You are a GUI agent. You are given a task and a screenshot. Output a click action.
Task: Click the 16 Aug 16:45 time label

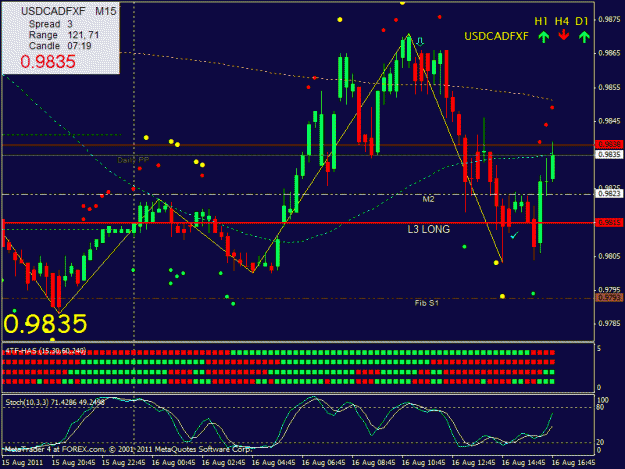(573, 463)
